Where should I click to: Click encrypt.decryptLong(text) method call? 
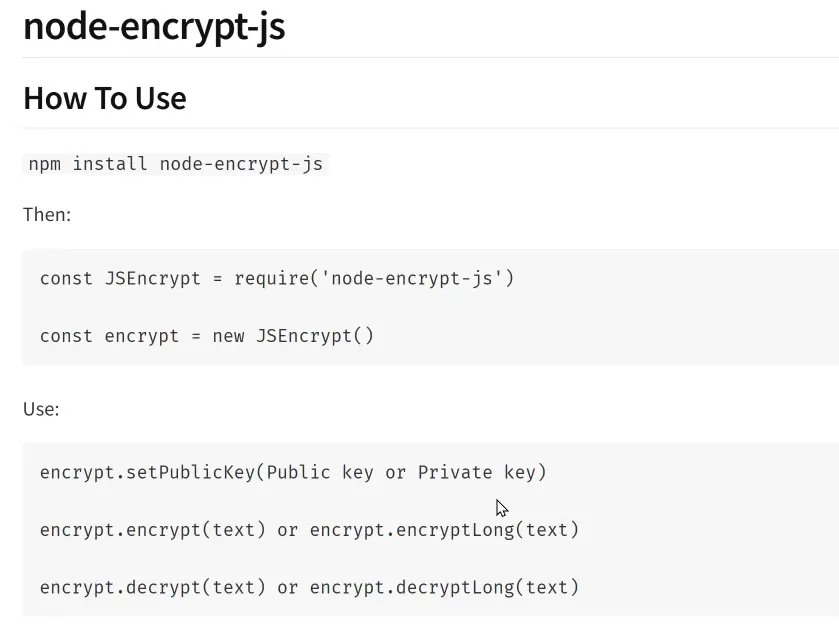coord(444,587)
